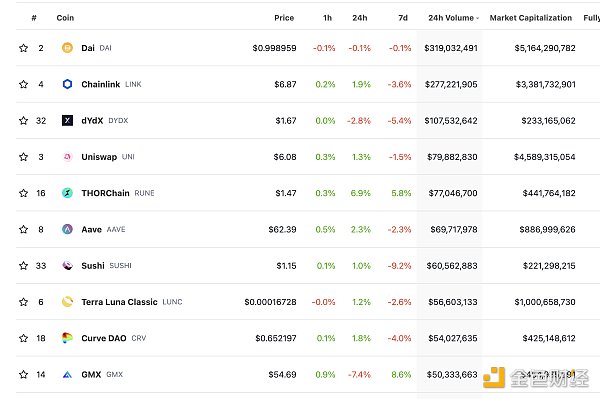The width and height of the screenshot is (600, 399).
Task: Open the Curve DAO coin page
Action: pos(104,338)
